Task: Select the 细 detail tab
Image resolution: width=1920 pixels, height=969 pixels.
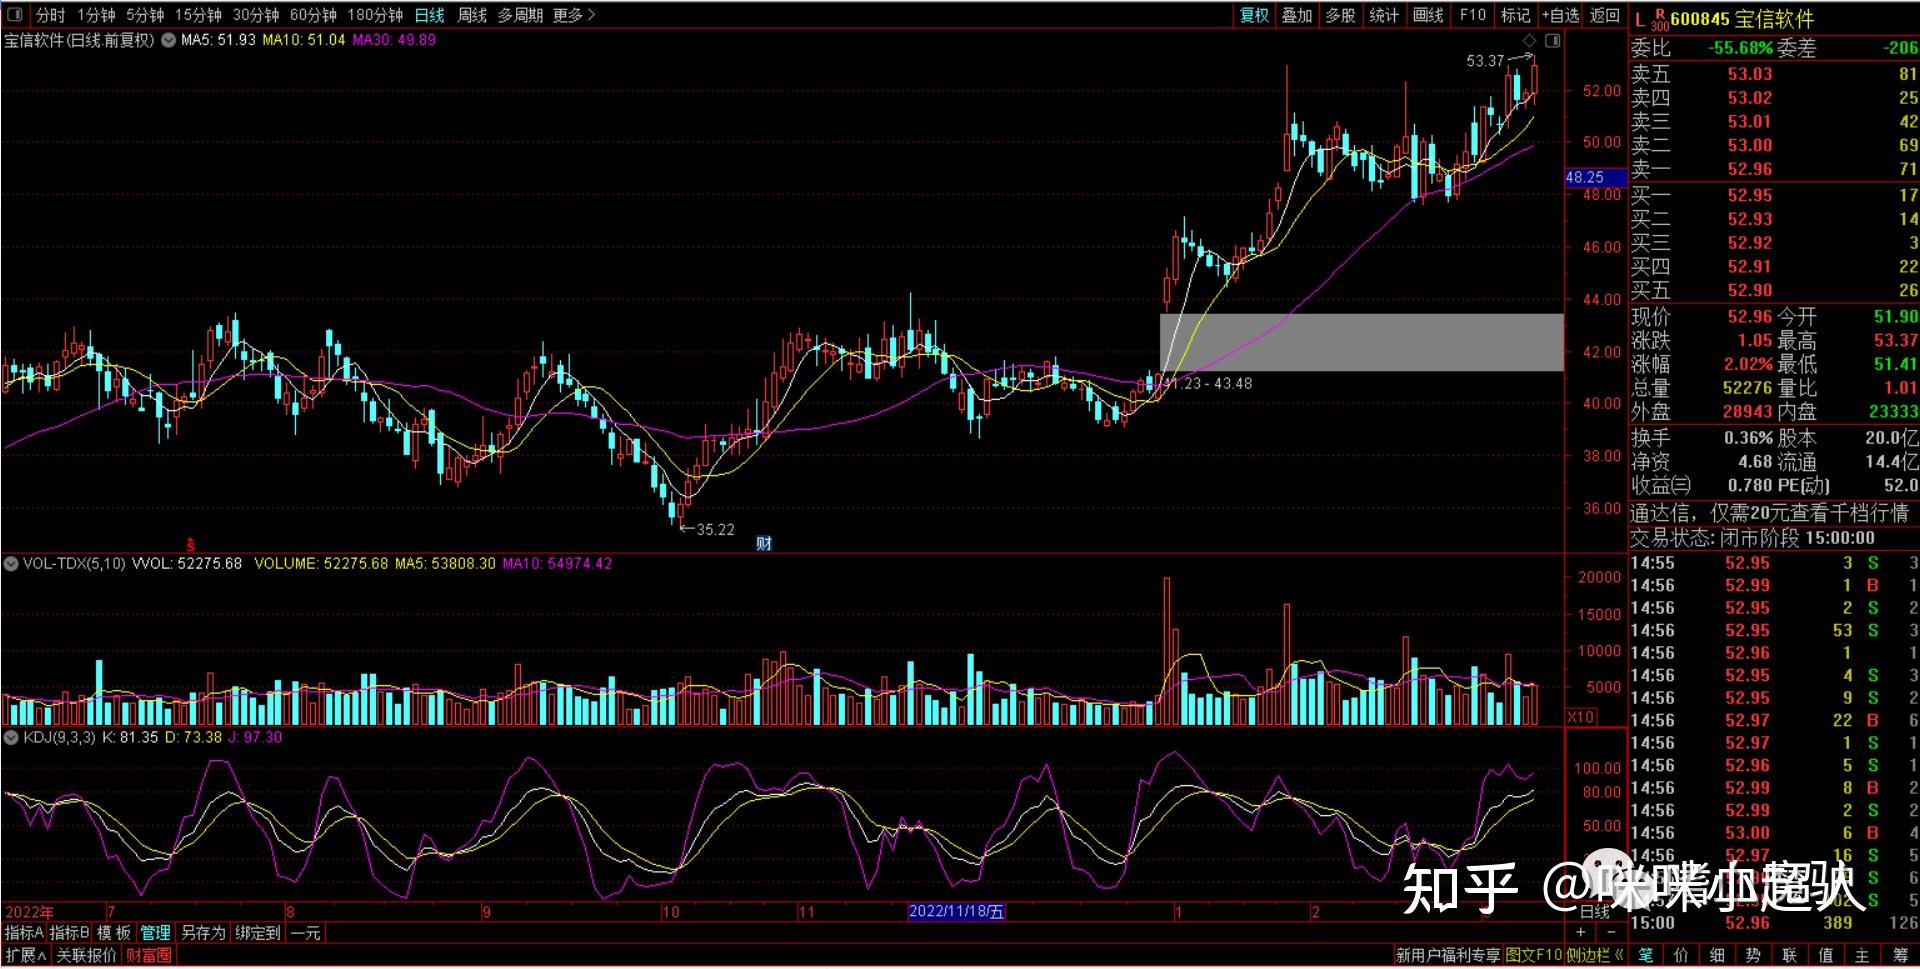Action: [x=1717, y=956]
